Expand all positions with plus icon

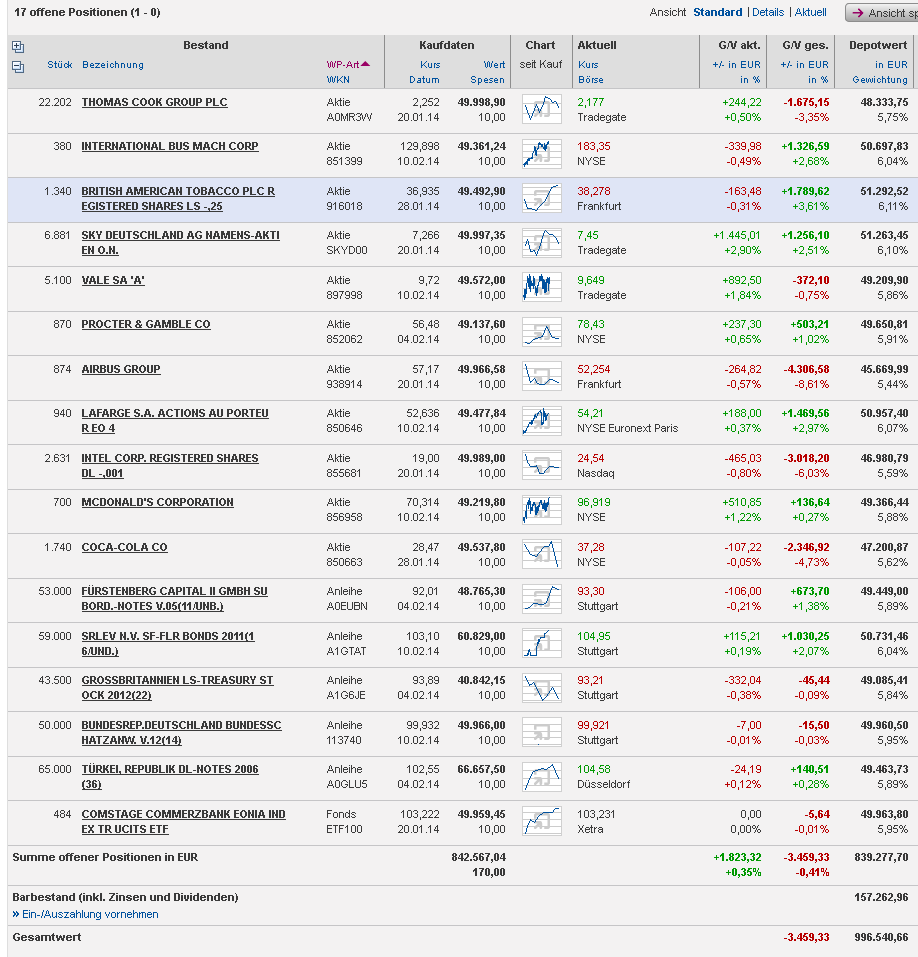18,47
